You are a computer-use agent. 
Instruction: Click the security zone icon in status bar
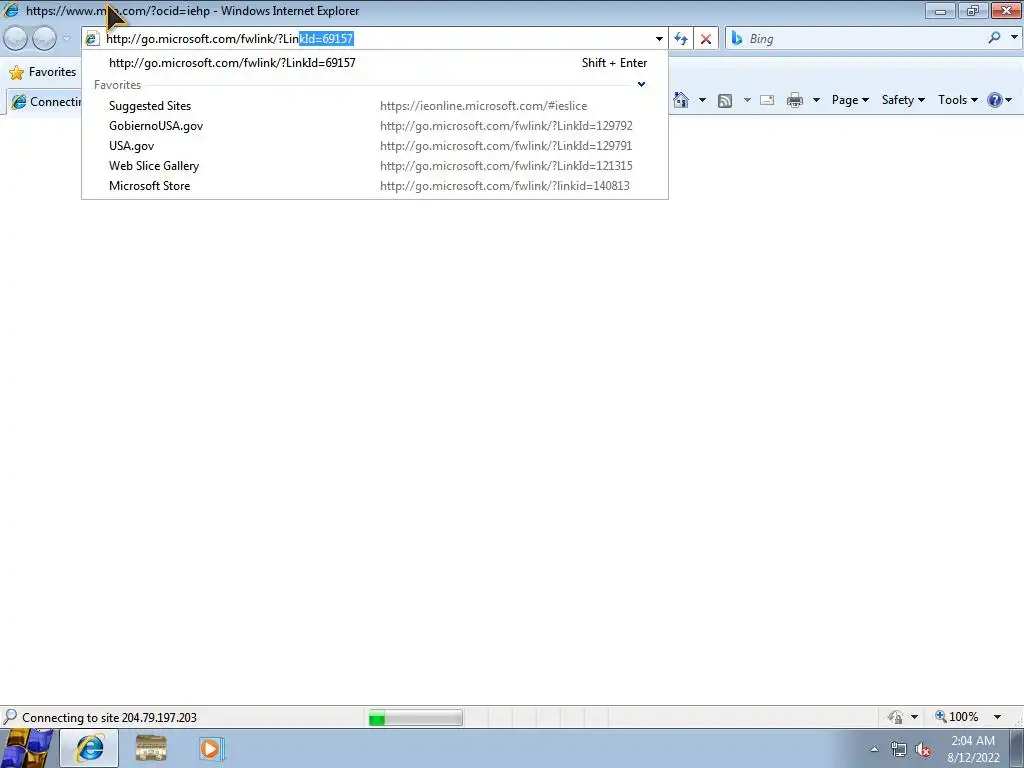pyautogui.click(x=895, y=717)
